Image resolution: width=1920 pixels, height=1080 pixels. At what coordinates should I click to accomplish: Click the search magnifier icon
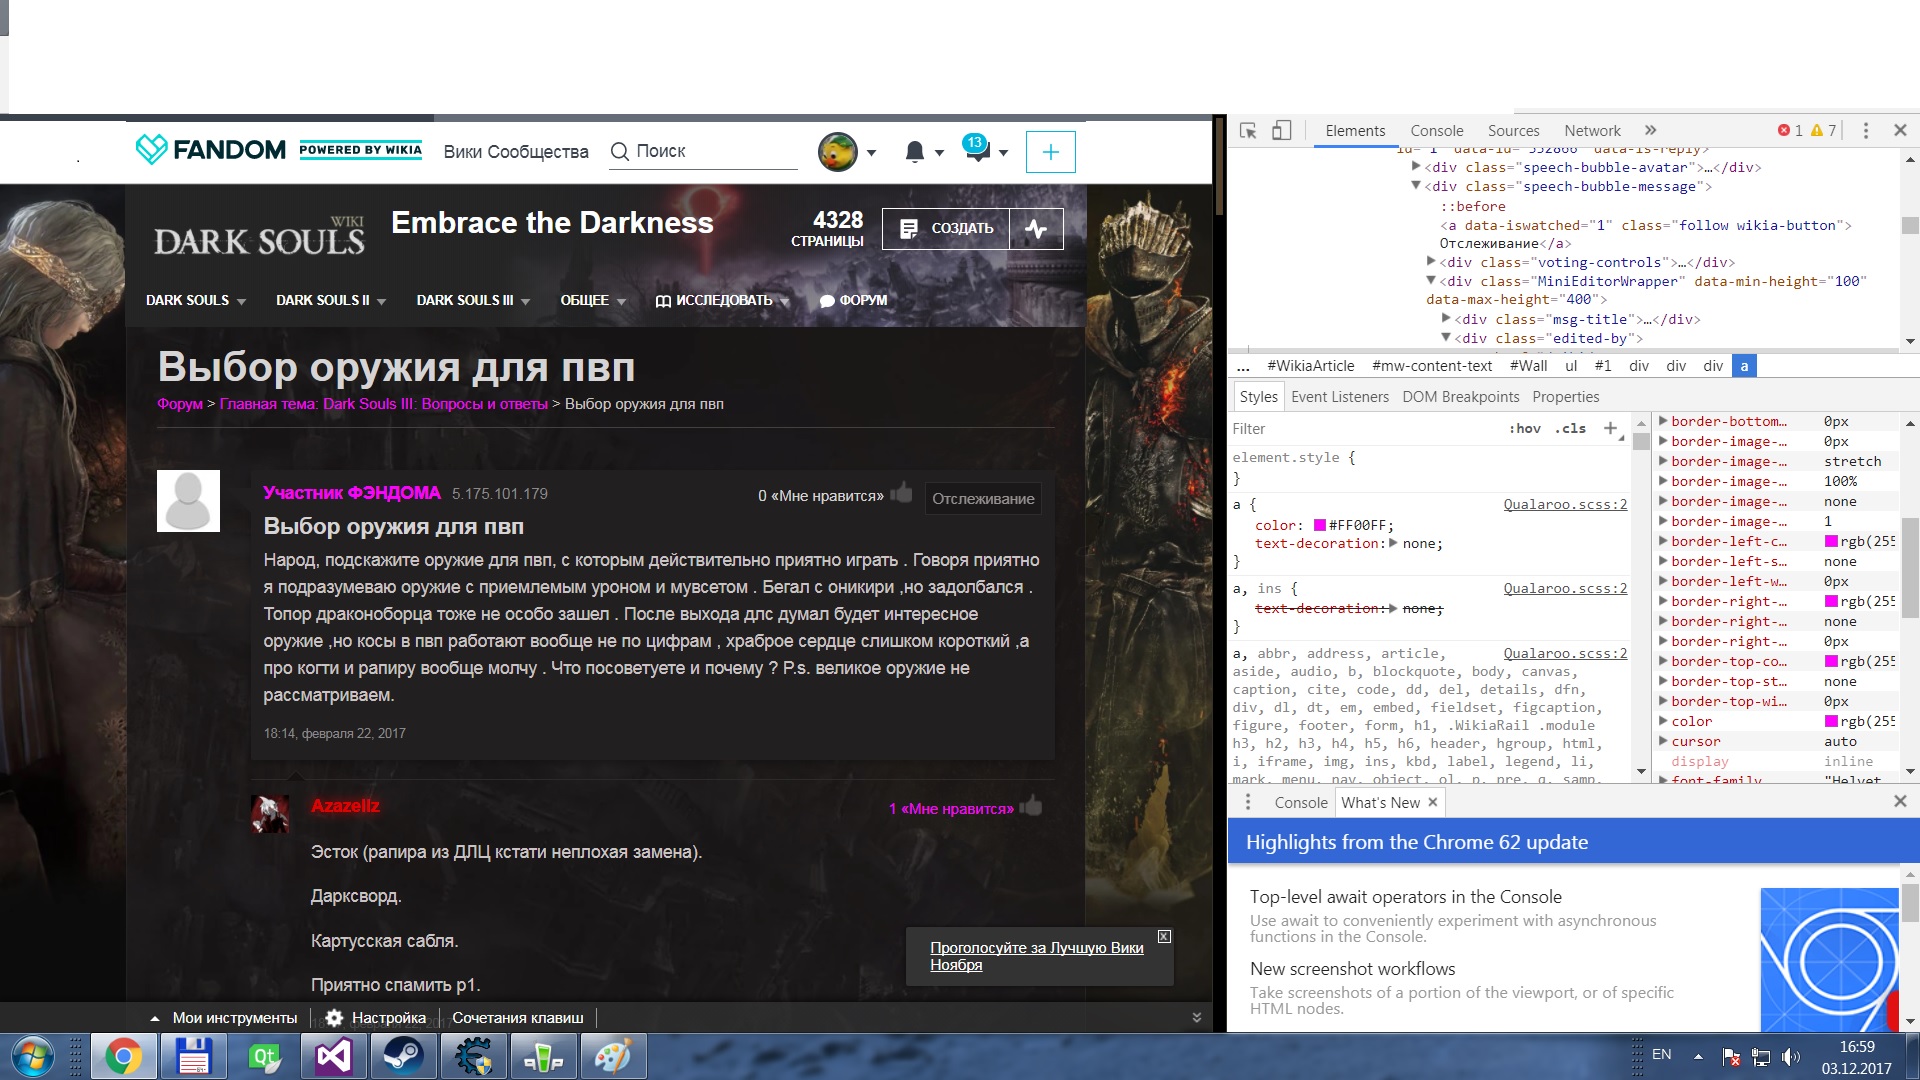tap(620, 151)
